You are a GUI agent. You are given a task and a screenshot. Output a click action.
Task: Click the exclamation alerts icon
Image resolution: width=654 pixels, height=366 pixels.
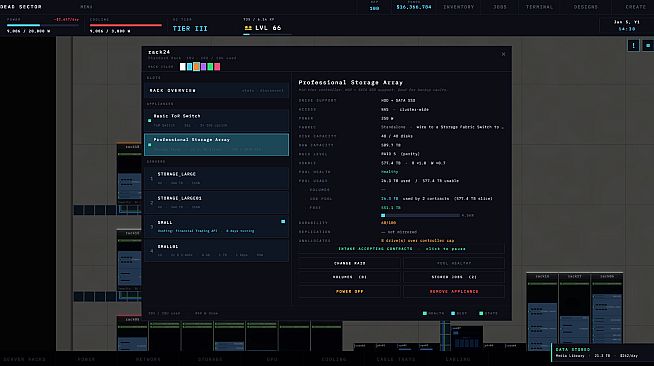coord(633,45)
